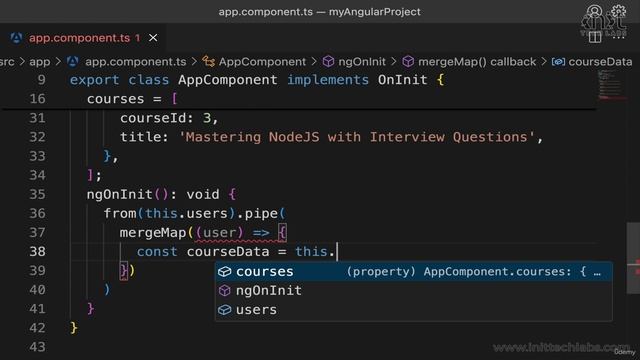Viewport: 640px width, 360px height.
Task: Click the code minimap overview
Action: 611,85
